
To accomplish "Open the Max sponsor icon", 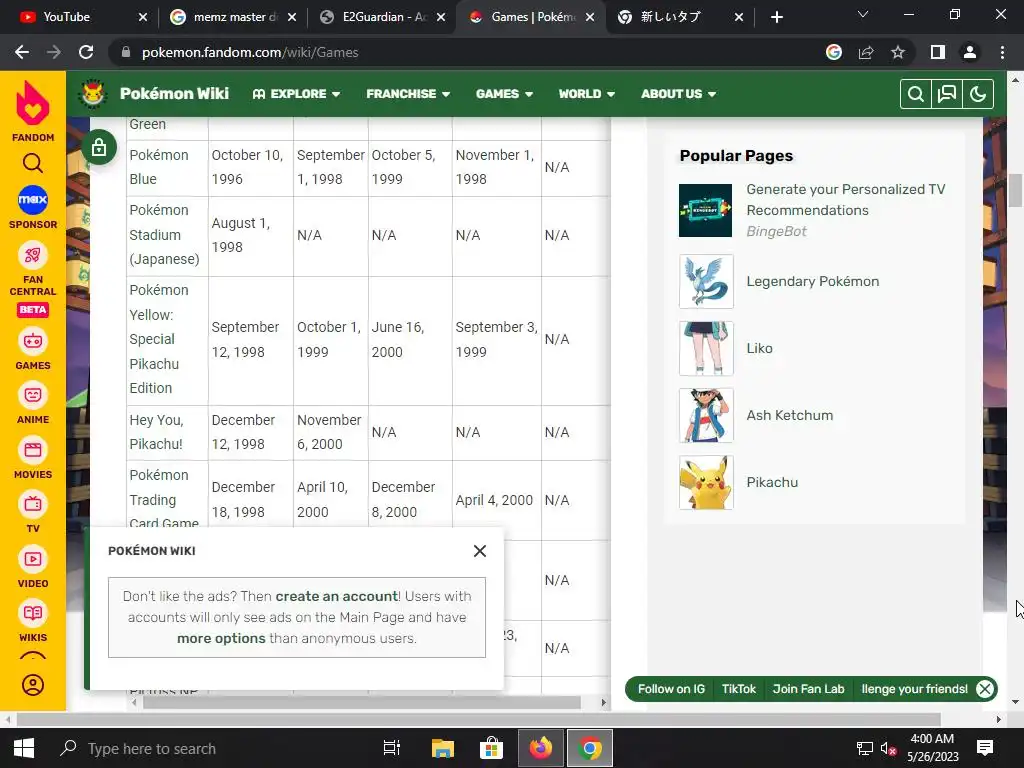I will 33,200.
